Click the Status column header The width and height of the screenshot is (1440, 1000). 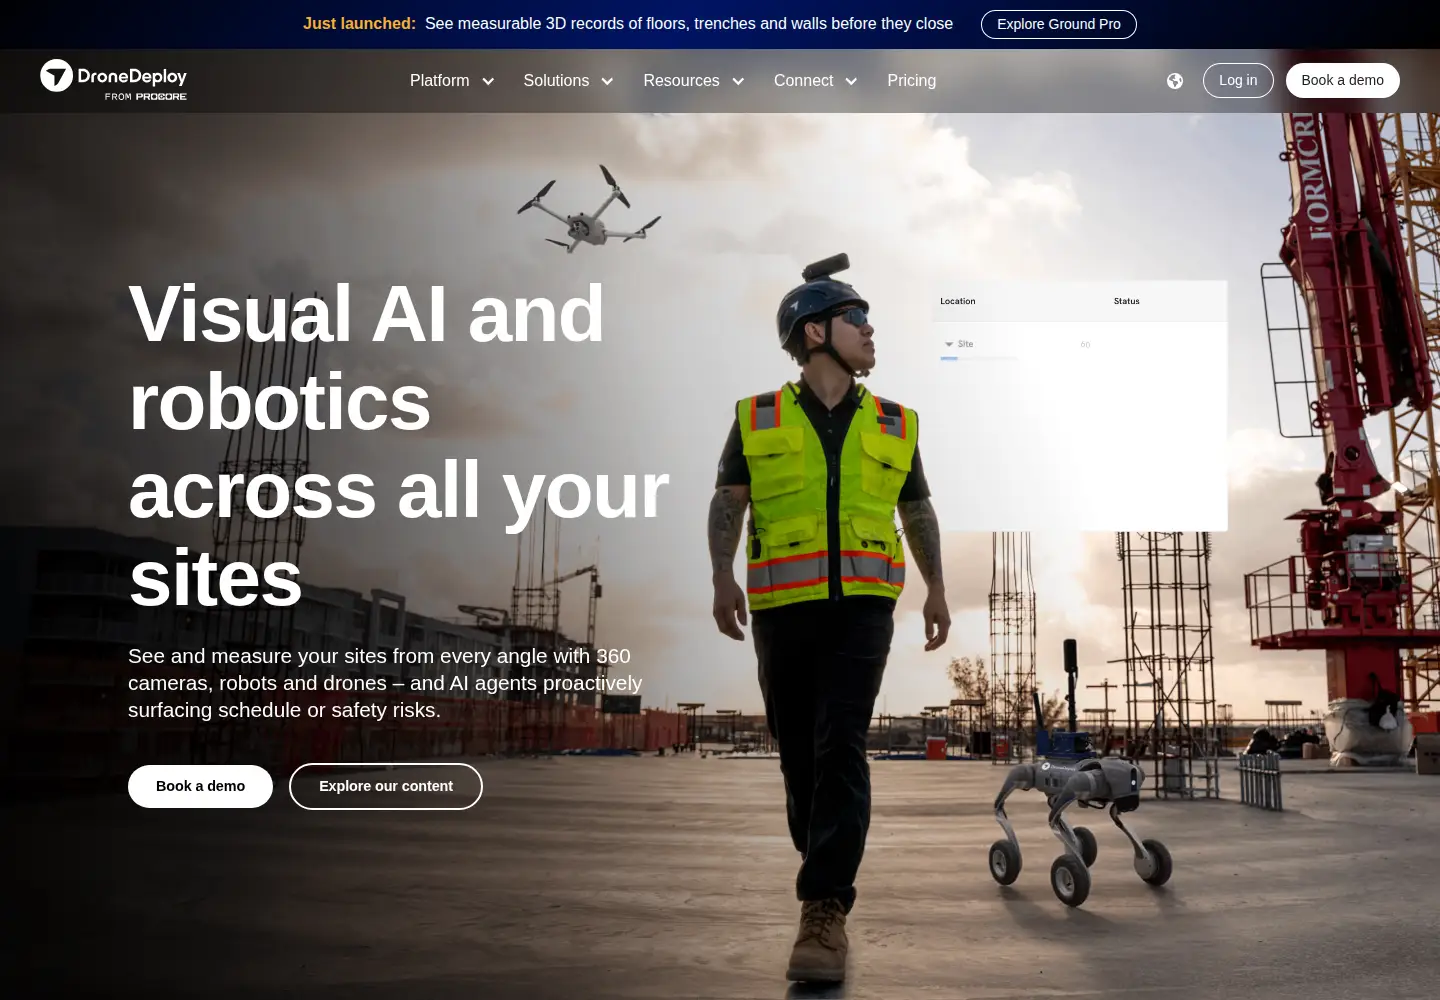coord(1127,301)
